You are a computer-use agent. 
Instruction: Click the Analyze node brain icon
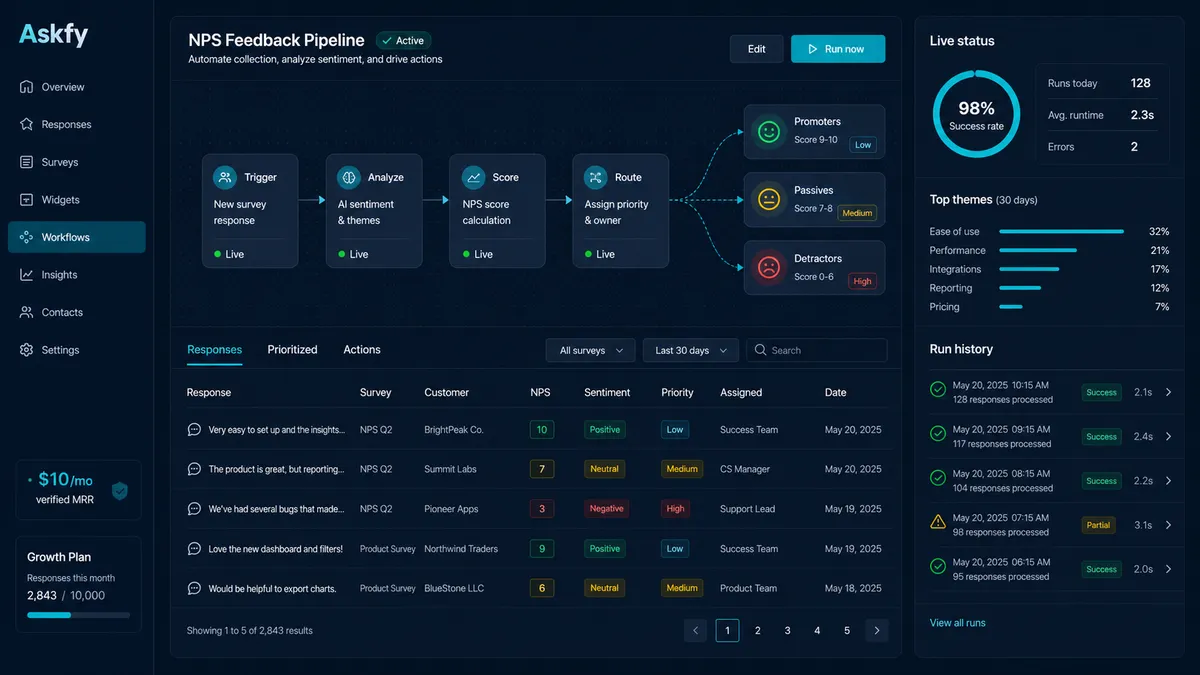349,177
